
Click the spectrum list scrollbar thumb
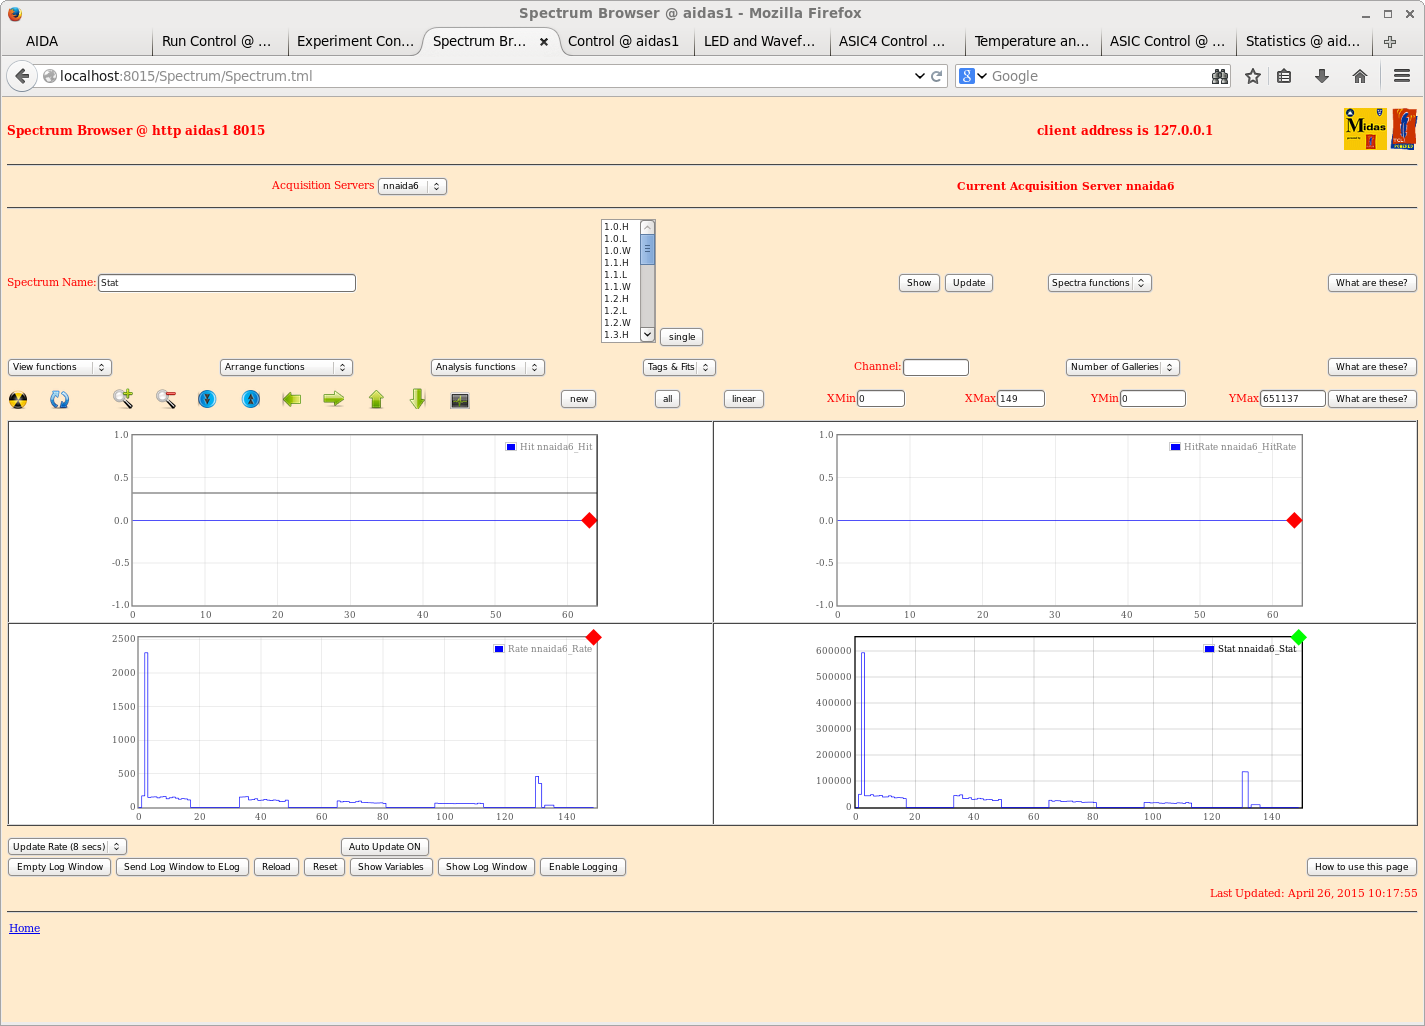(647, 249)
